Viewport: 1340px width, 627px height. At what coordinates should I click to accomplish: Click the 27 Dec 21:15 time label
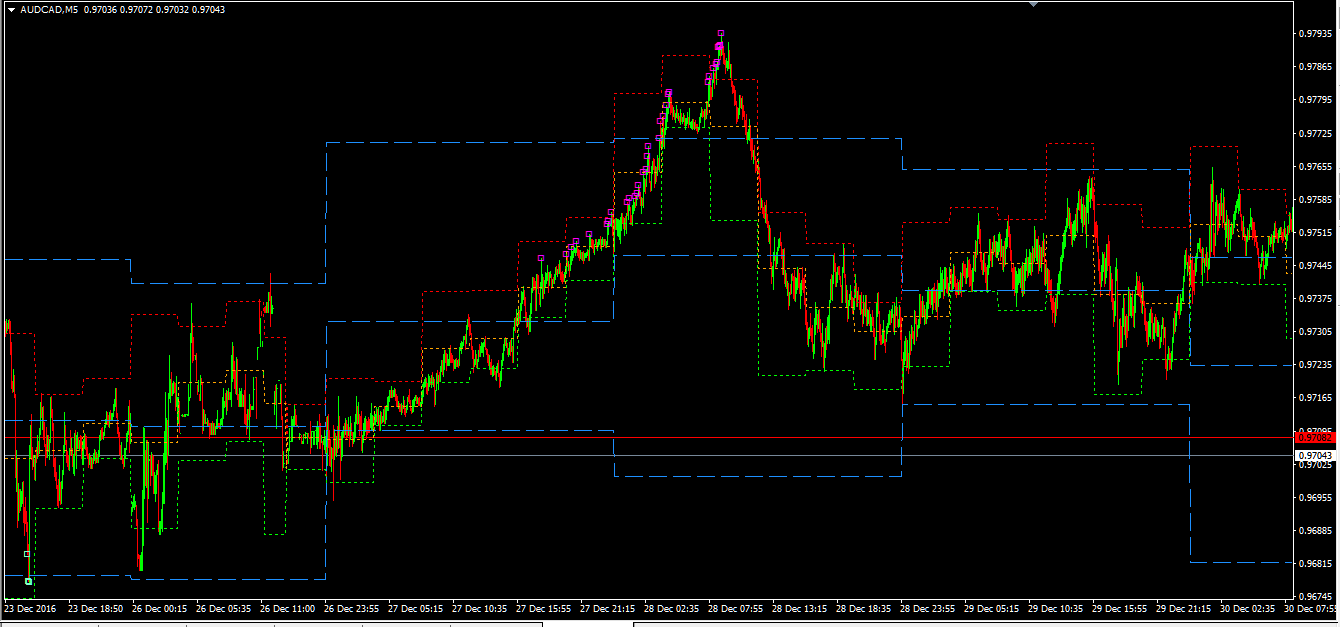tap(607, 608)
